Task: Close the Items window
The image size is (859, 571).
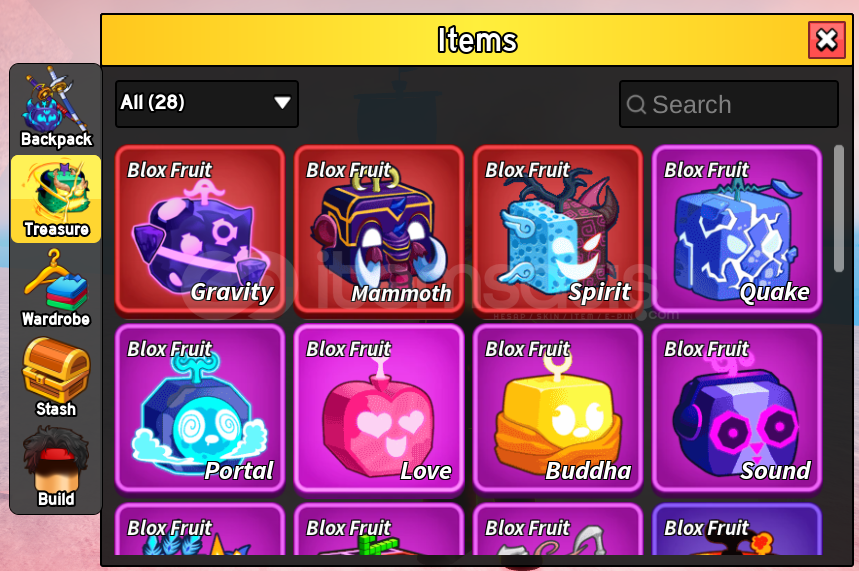Action: coord(827,40)
